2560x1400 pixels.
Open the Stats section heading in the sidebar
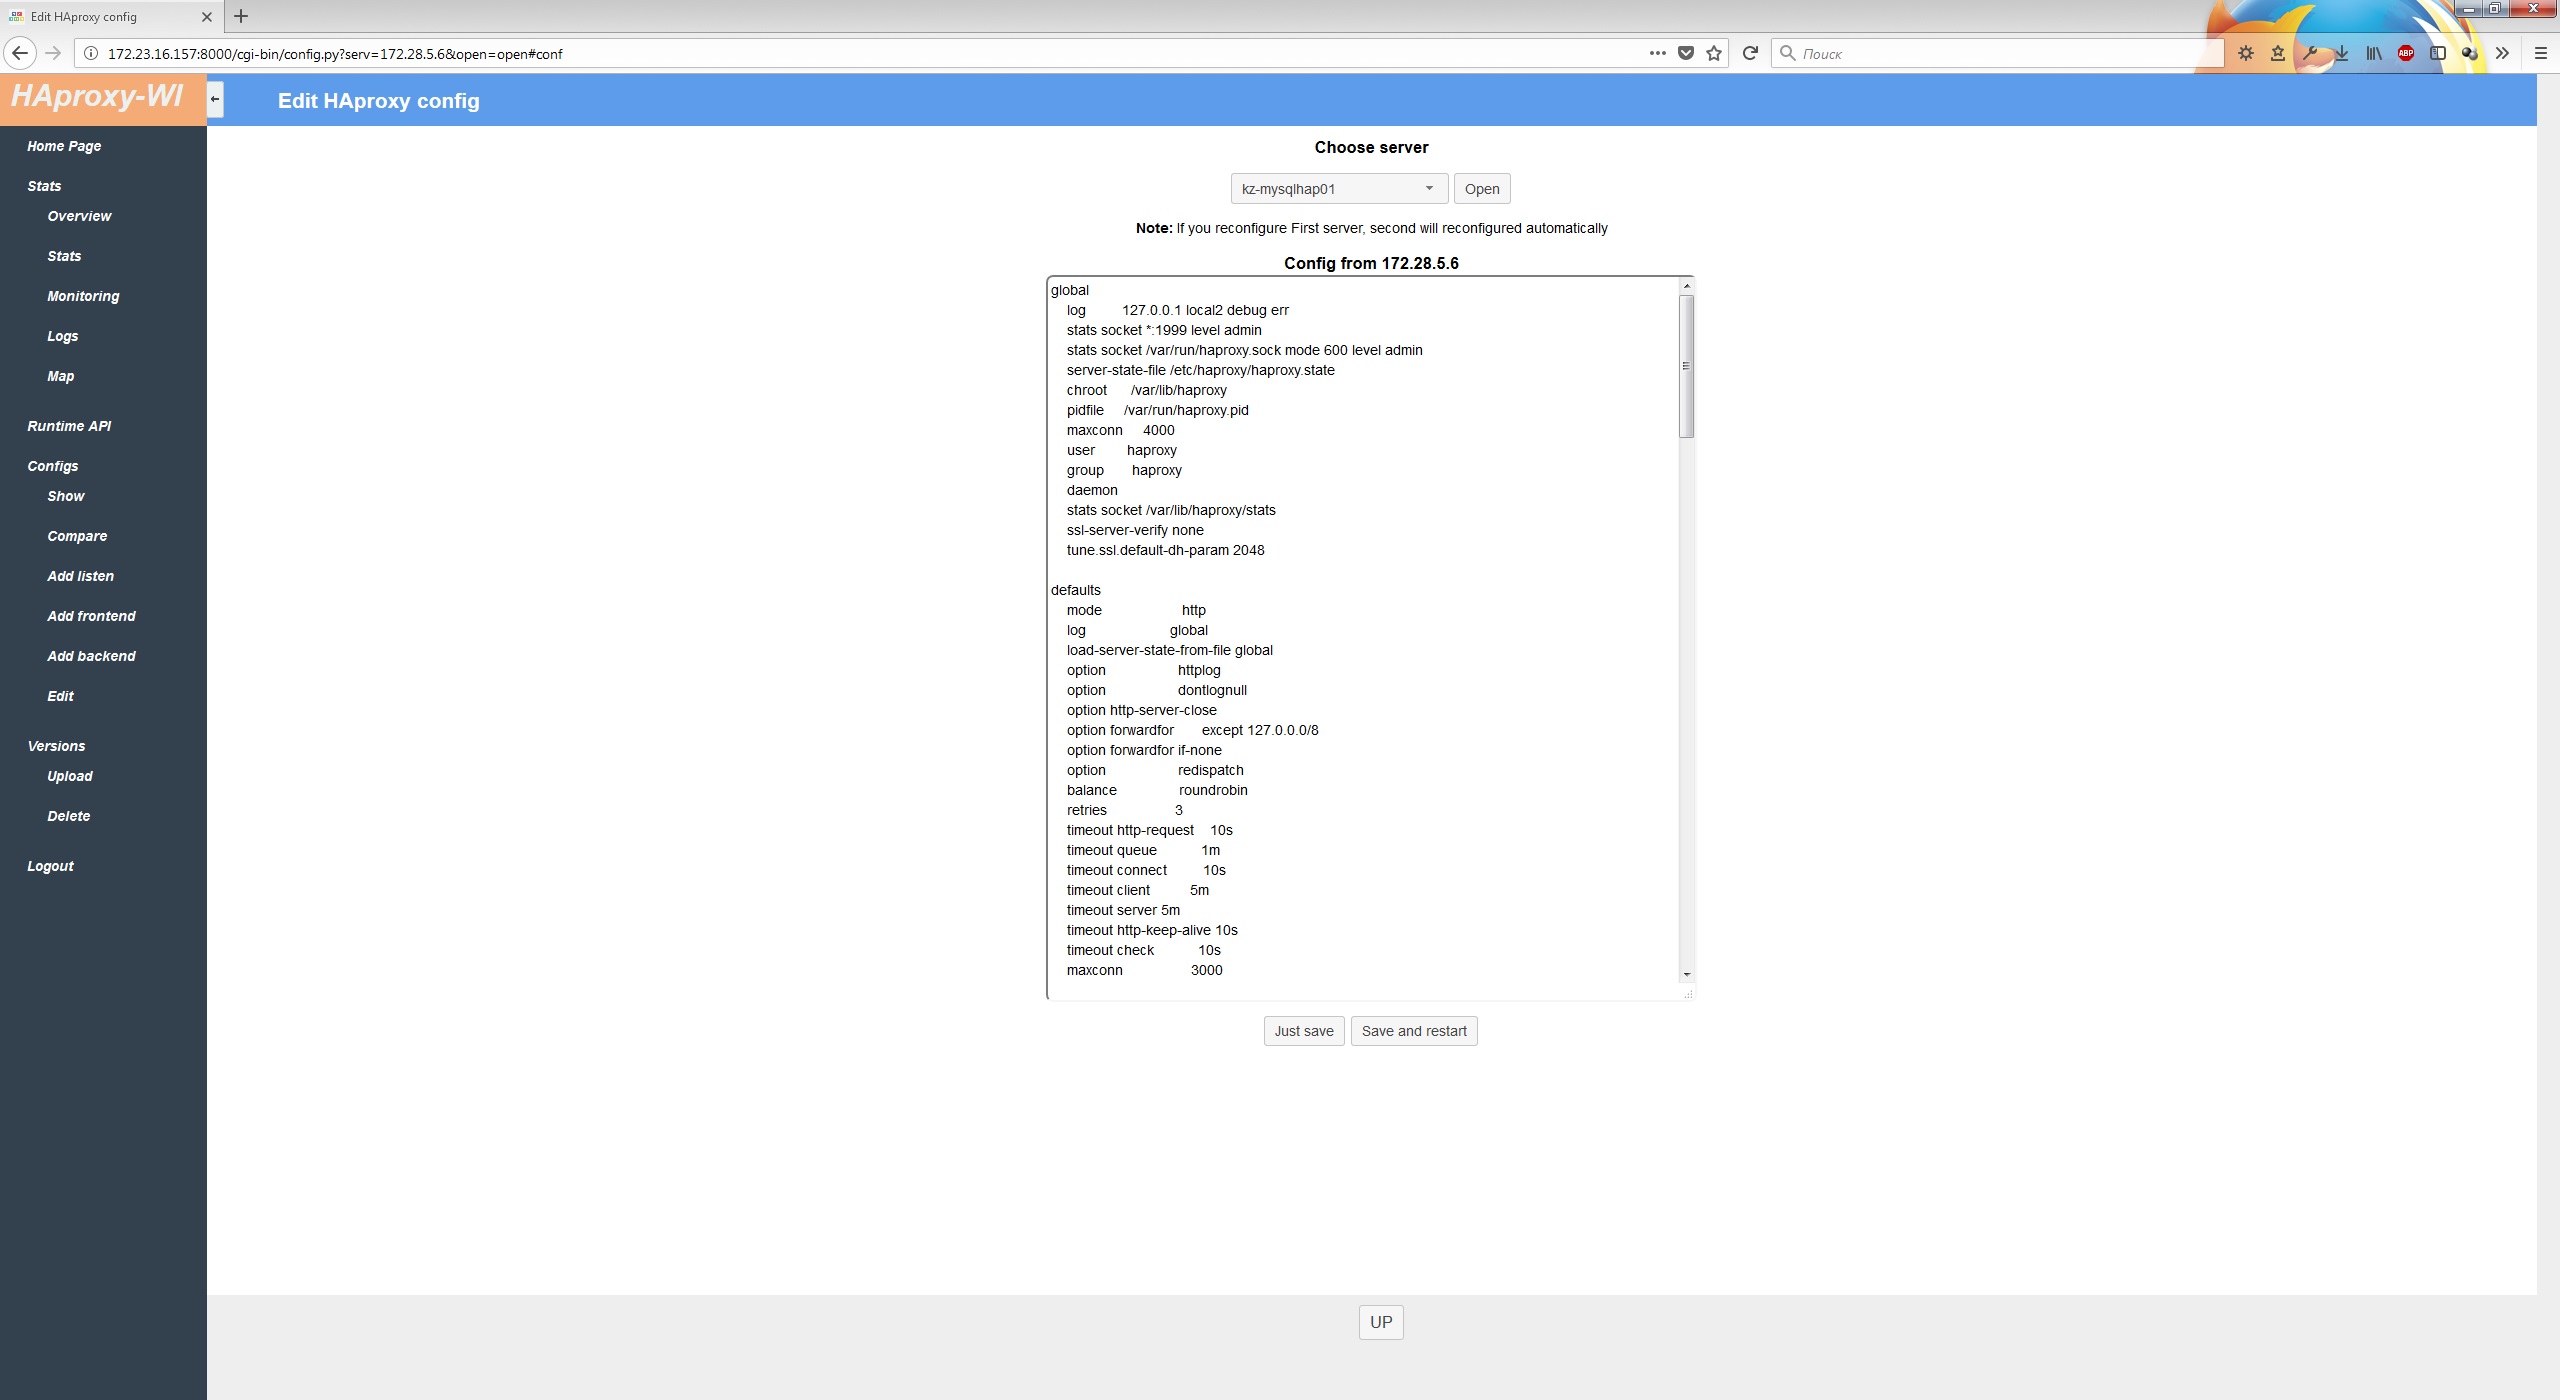pyautogui.click(x=44, y=186)
